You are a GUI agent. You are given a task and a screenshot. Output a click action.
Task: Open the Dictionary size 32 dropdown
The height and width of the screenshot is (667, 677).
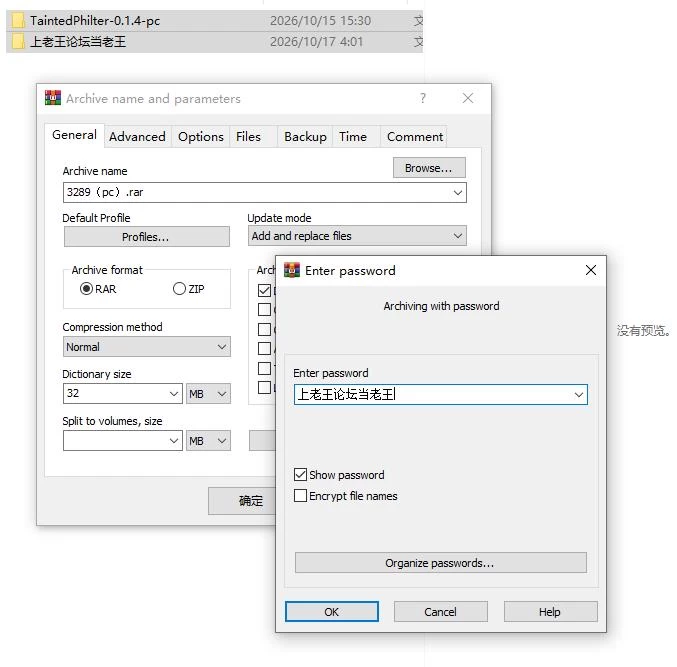pyautogui.click(x=174, y=393)
